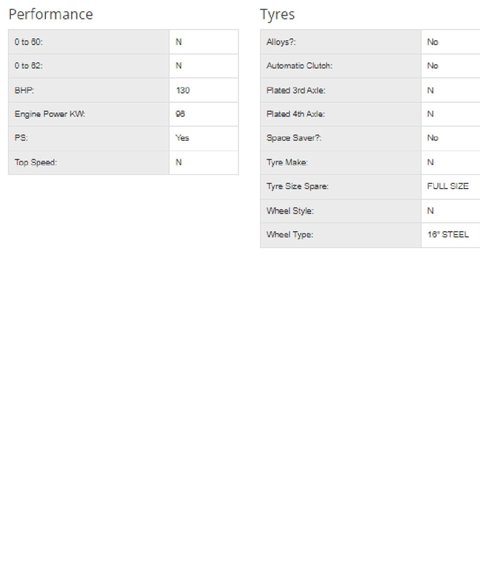Click the 0 to 60 row label
The width and height of the screenshot is (480, 584).
click(29, 42)
